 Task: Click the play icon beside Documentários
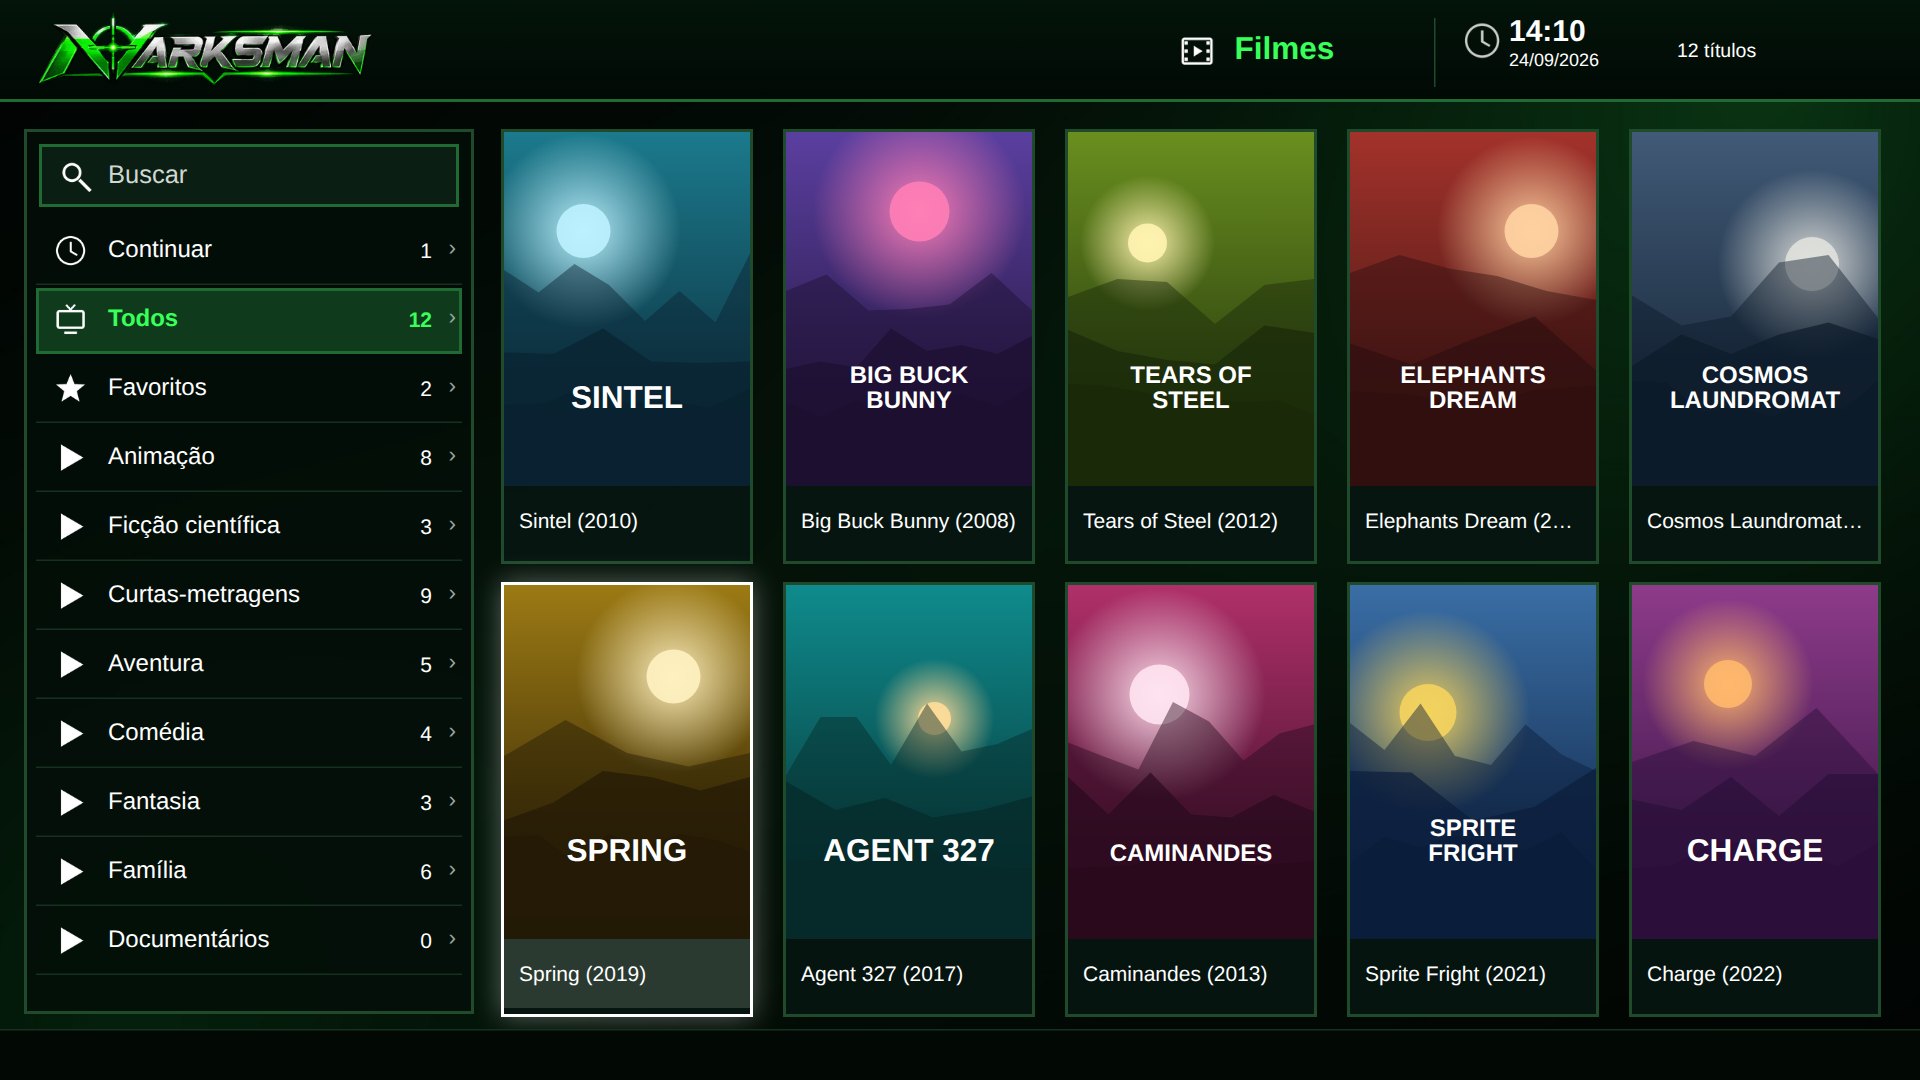(x=71, y=940)
